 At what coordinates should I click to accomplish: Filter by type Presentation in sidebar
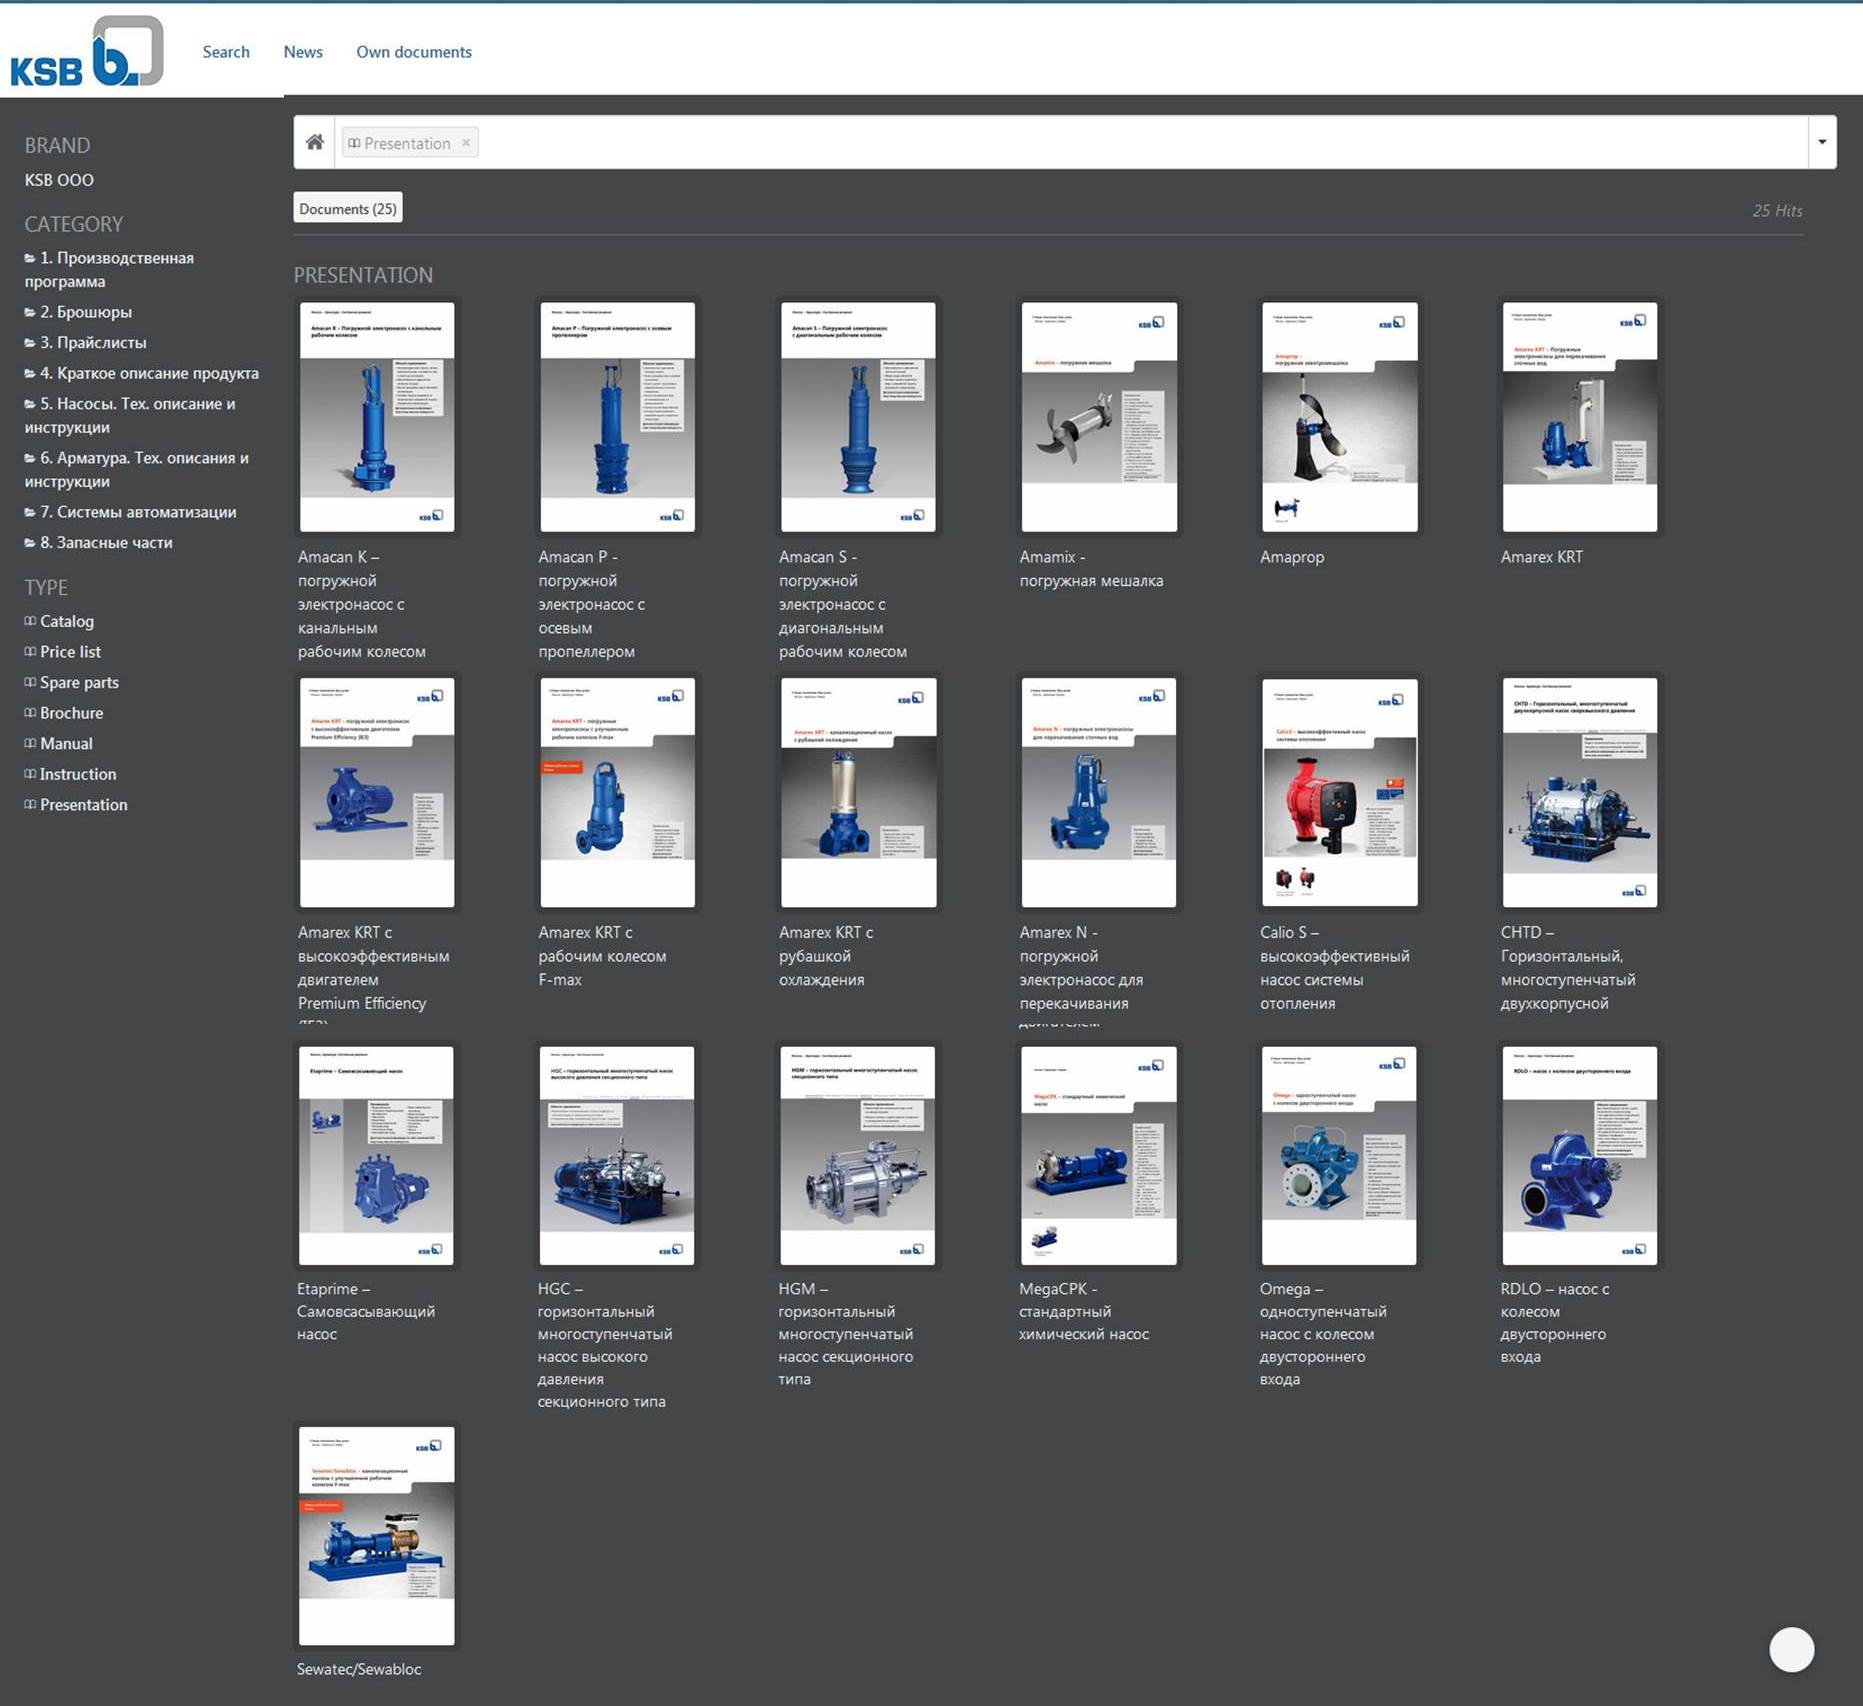(76, 805)
